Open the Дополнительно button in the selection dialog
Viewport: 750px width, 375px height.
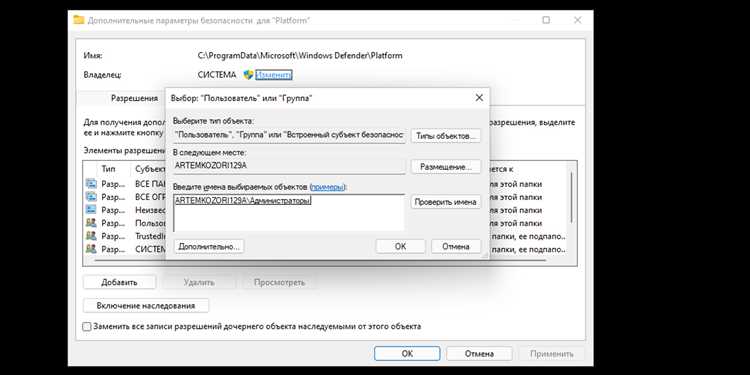click(x=209, y=247)
